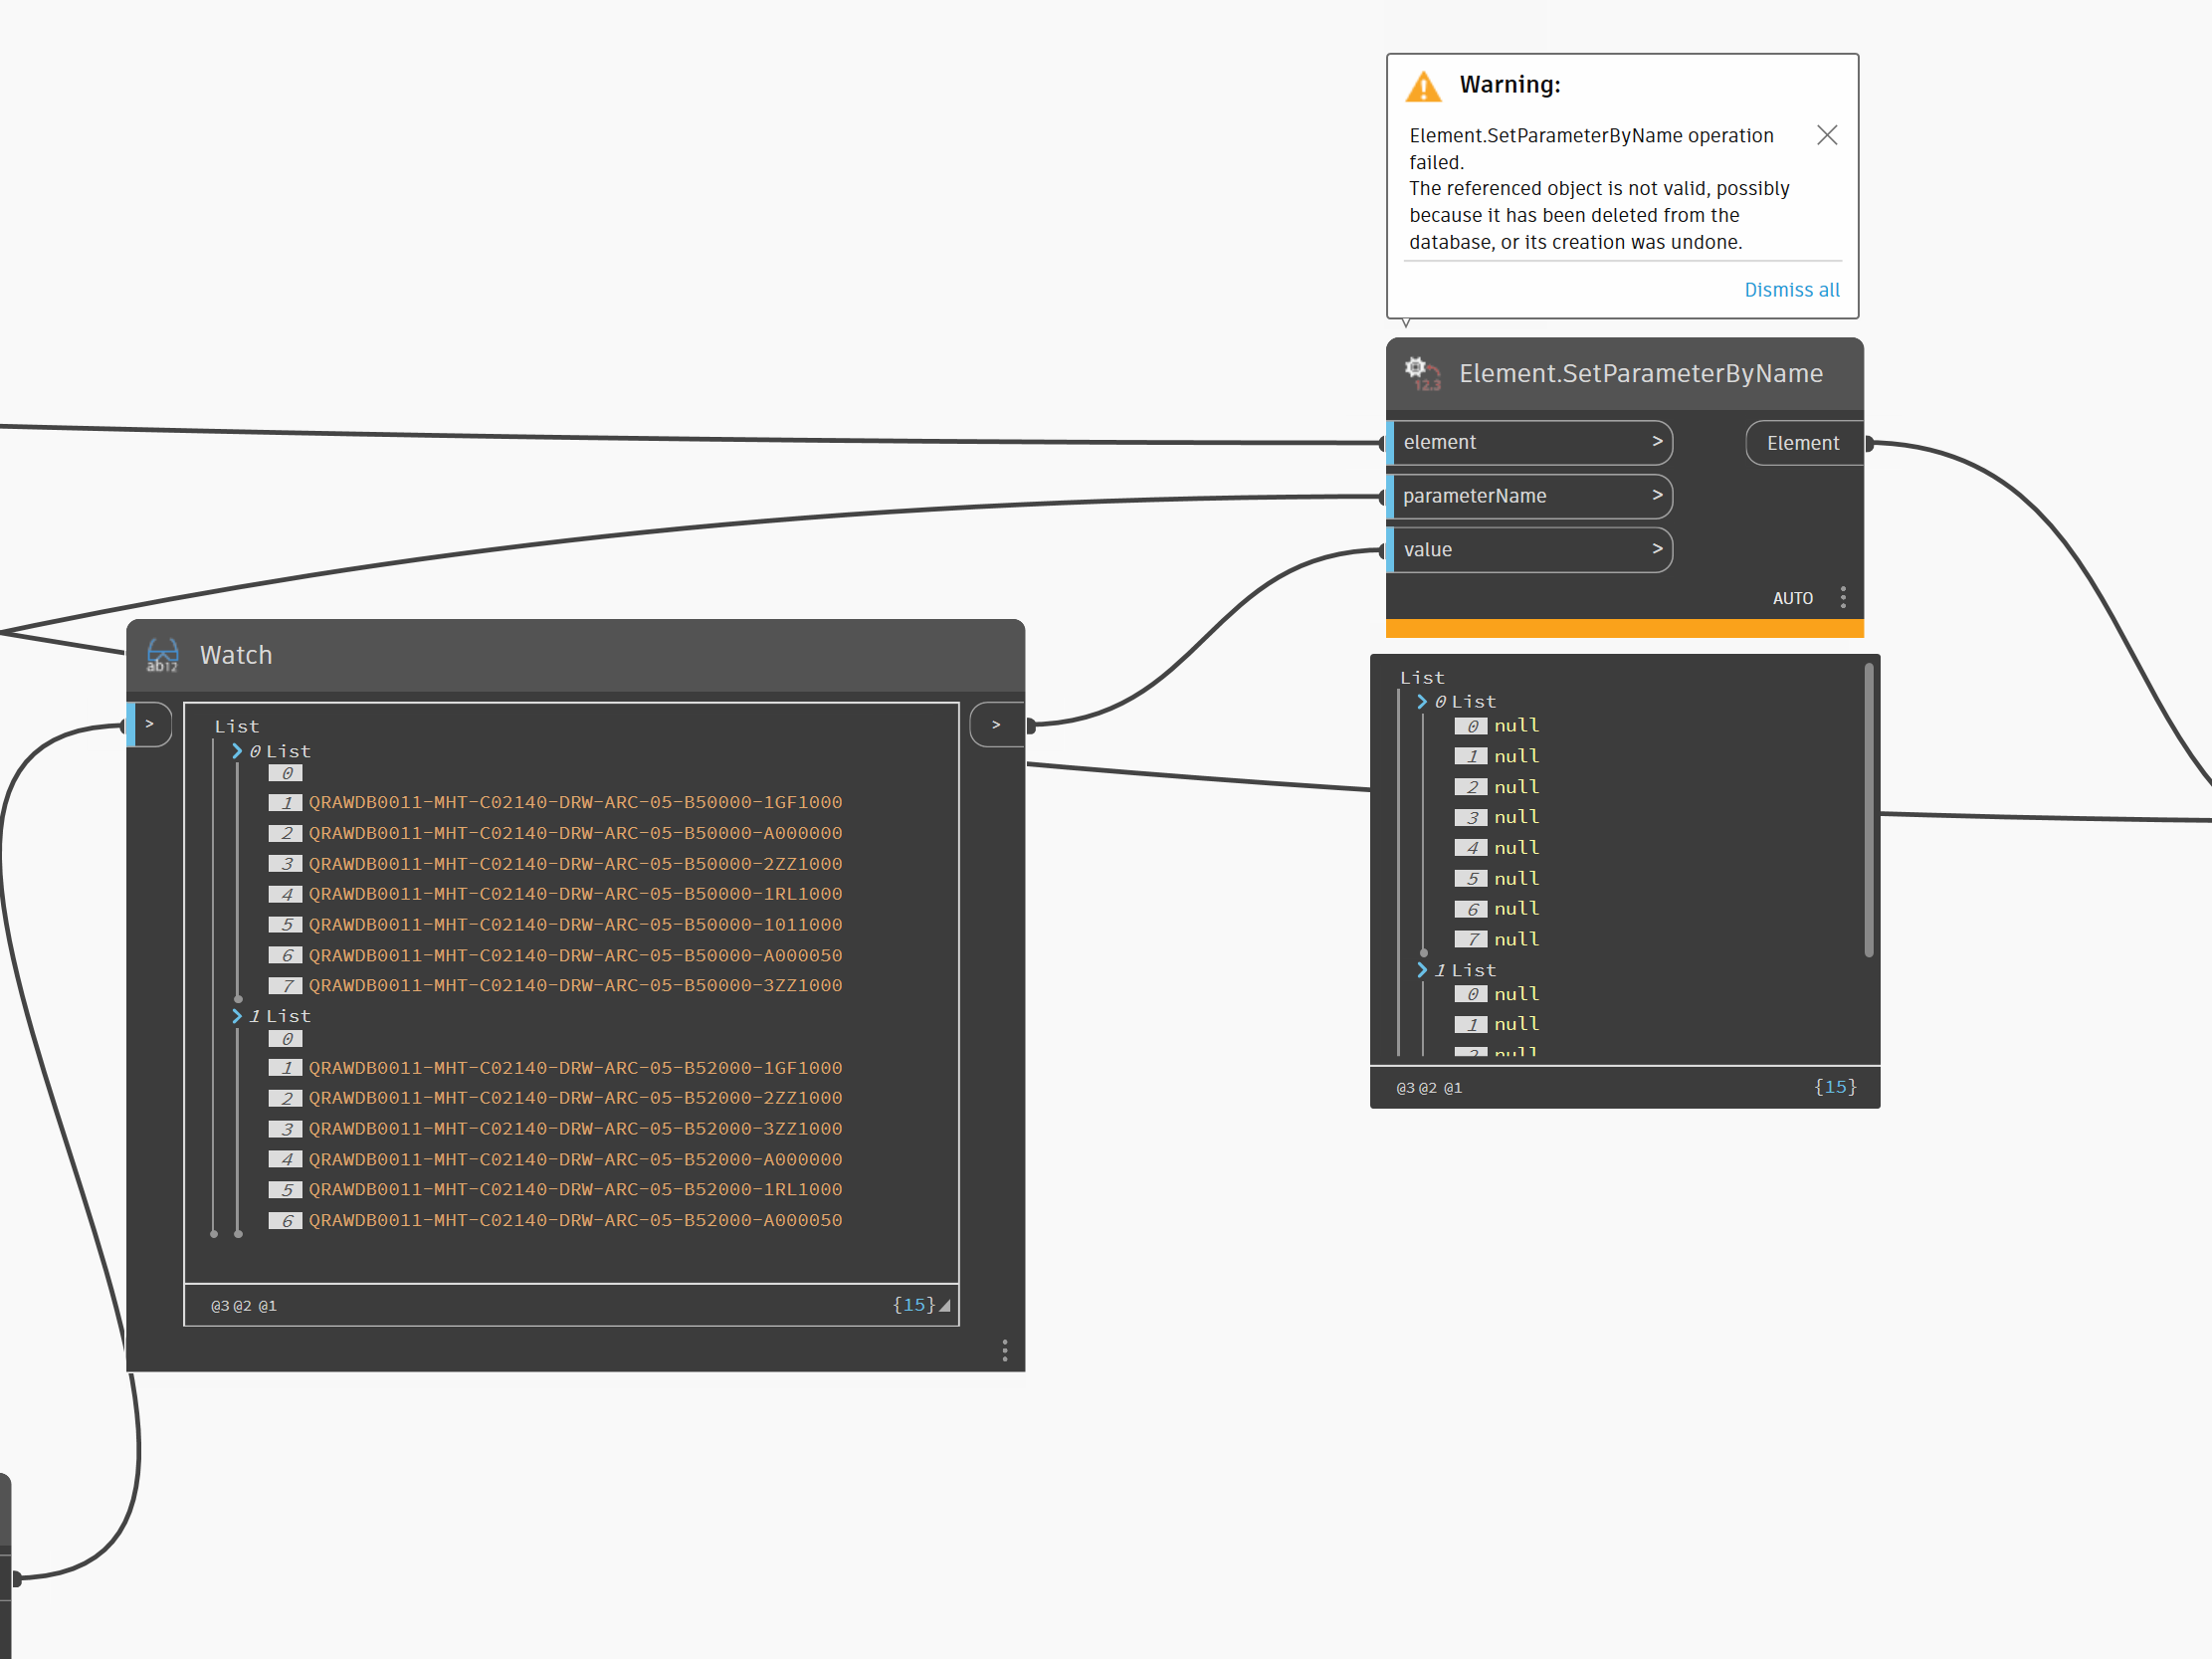Select item QRAWDB0011-MHT-C02140-DRW-ARC-05-B50000-1GF1000
Screen dimensions: 2212x1659
pos(575,803)
